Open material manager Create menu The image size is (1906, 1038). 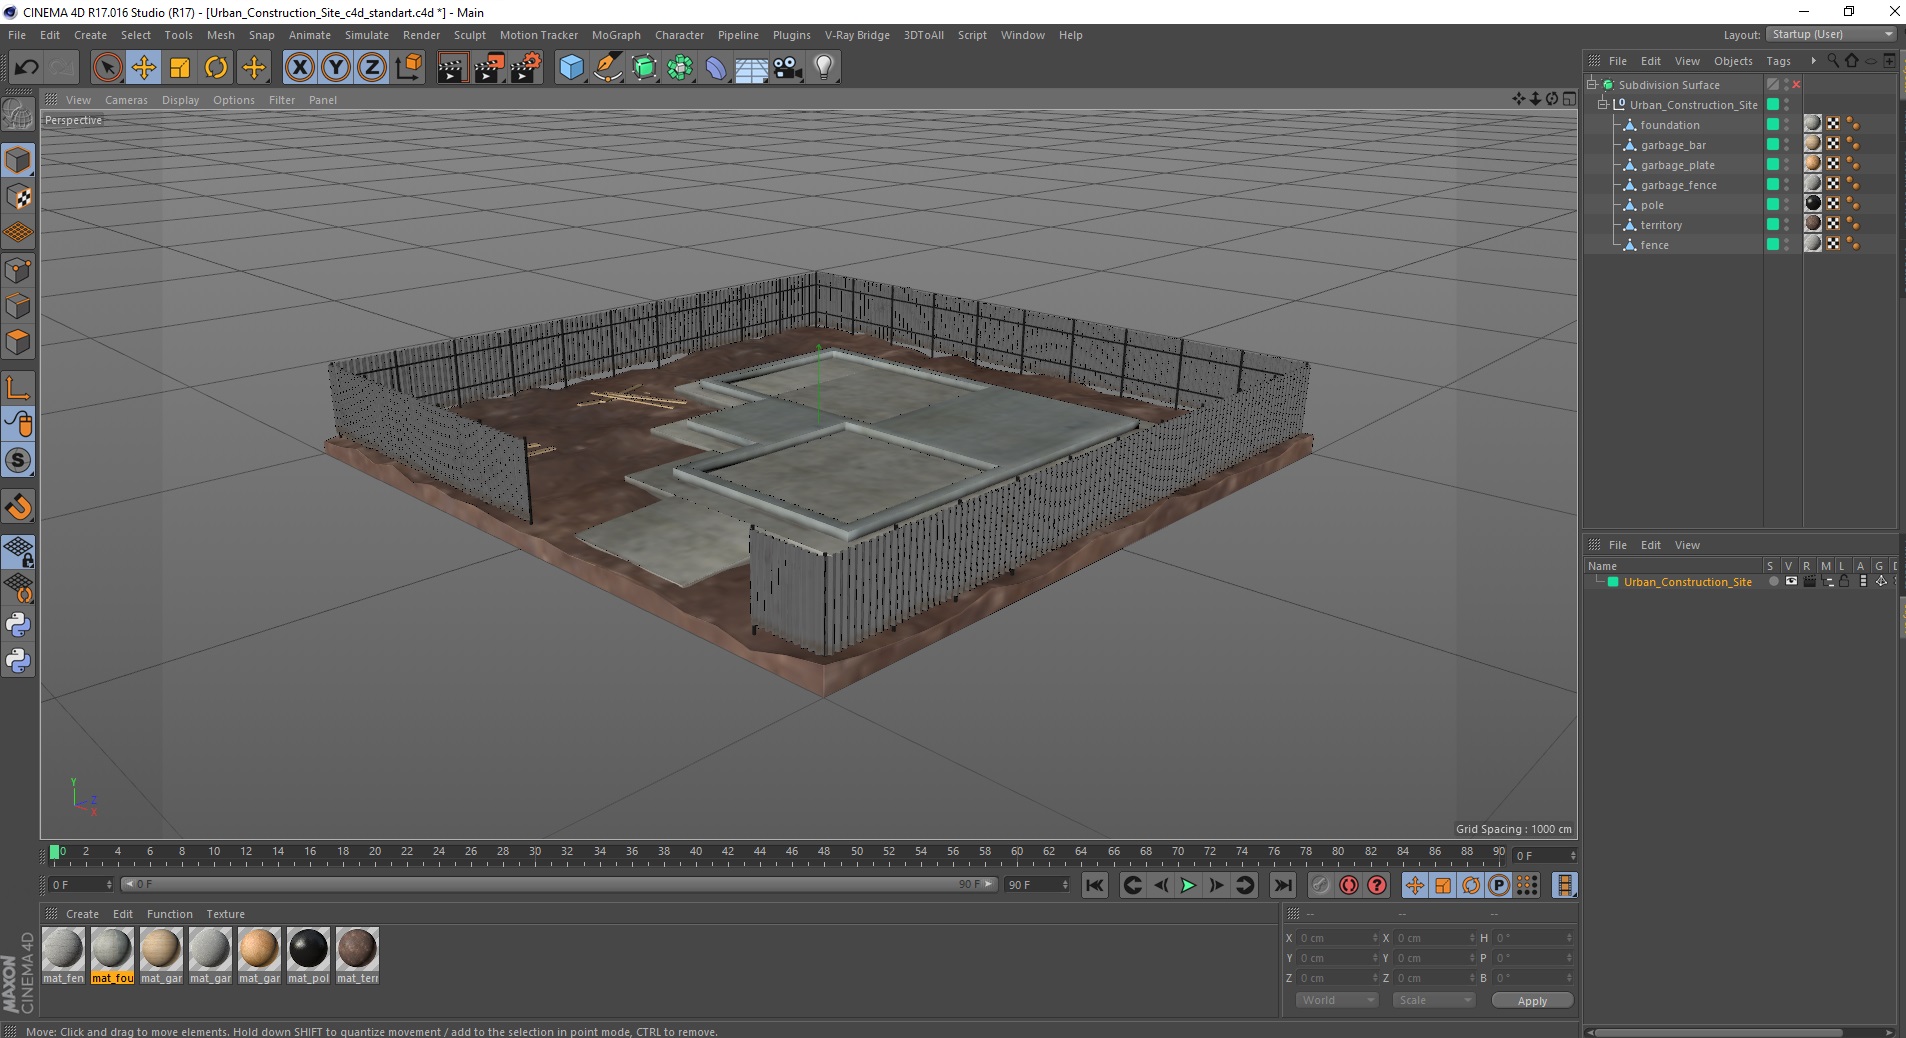click(82, 914)
